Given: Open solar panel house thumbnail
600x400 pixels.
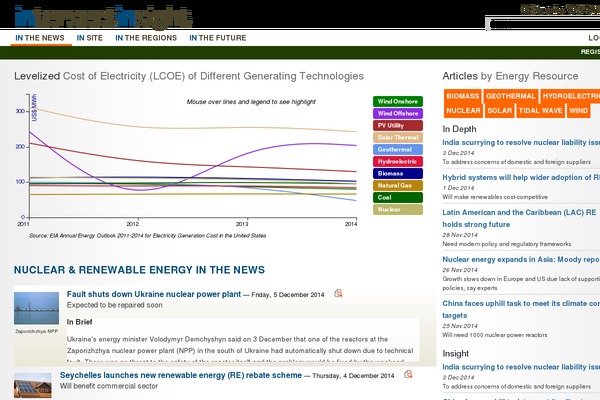Looking at the screenshot, I should 33,385.
